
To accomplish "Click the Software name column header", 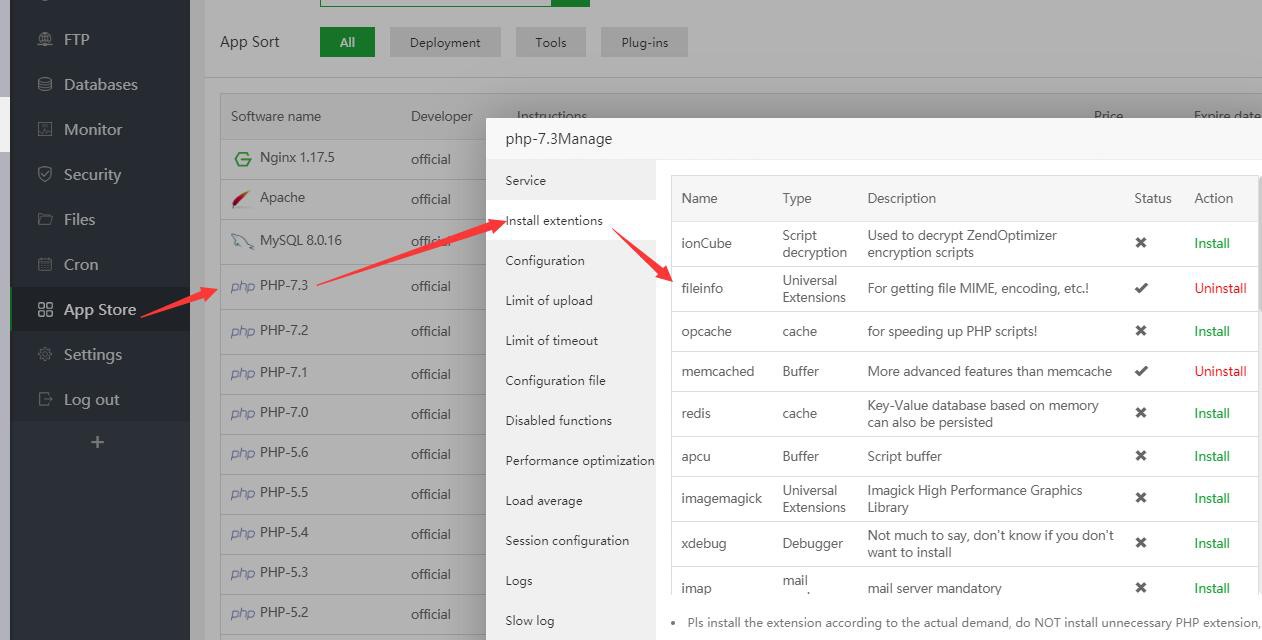I will (x=276, y=116).
